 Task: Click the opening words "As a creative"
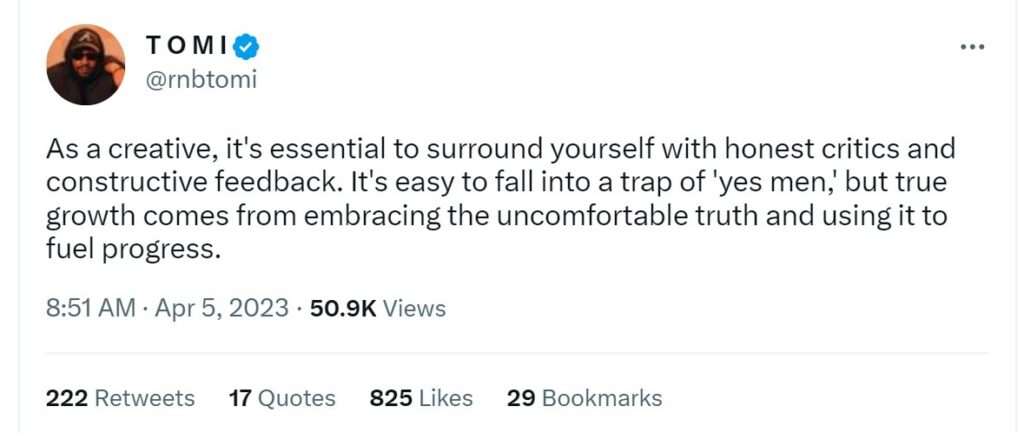[128, 150]
